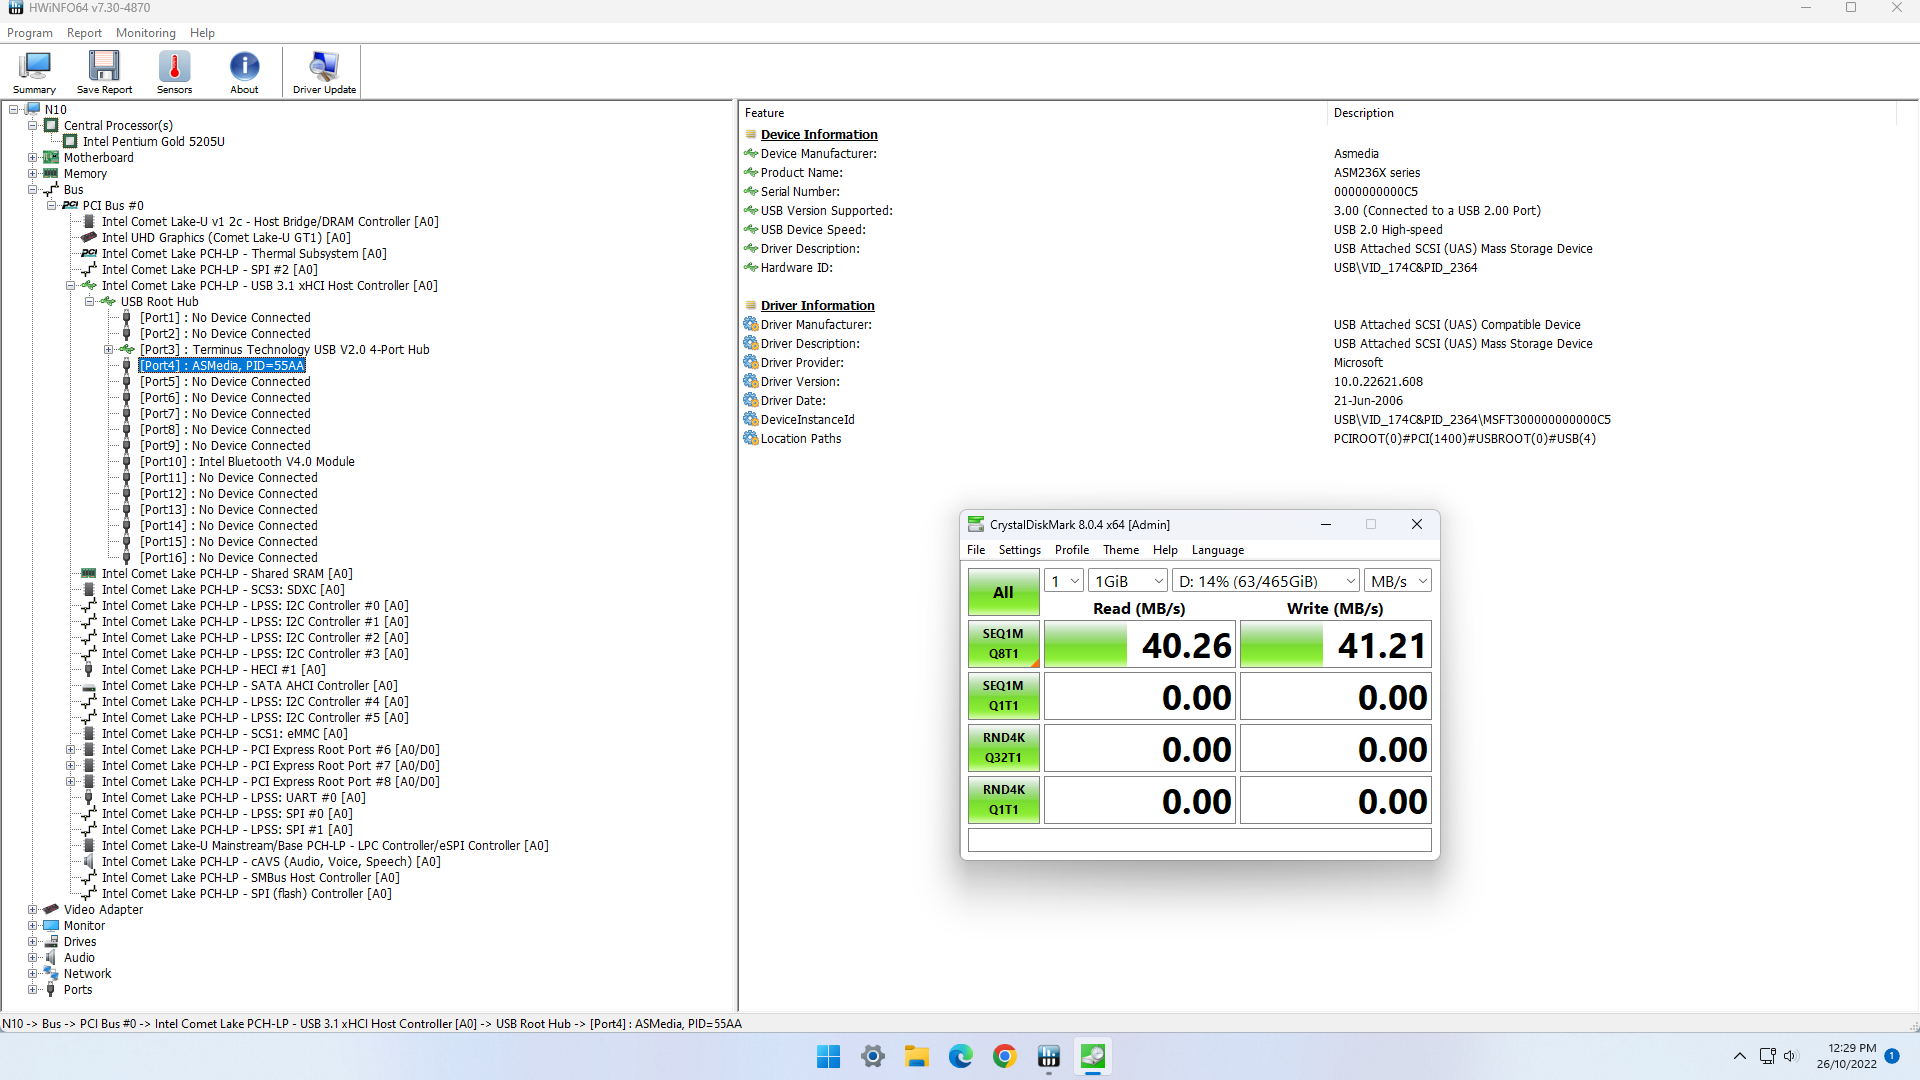This screenshot has height=1080, width=1920.
Task: Open CrystalDiskMark File menu
Action: coord(976,550)
